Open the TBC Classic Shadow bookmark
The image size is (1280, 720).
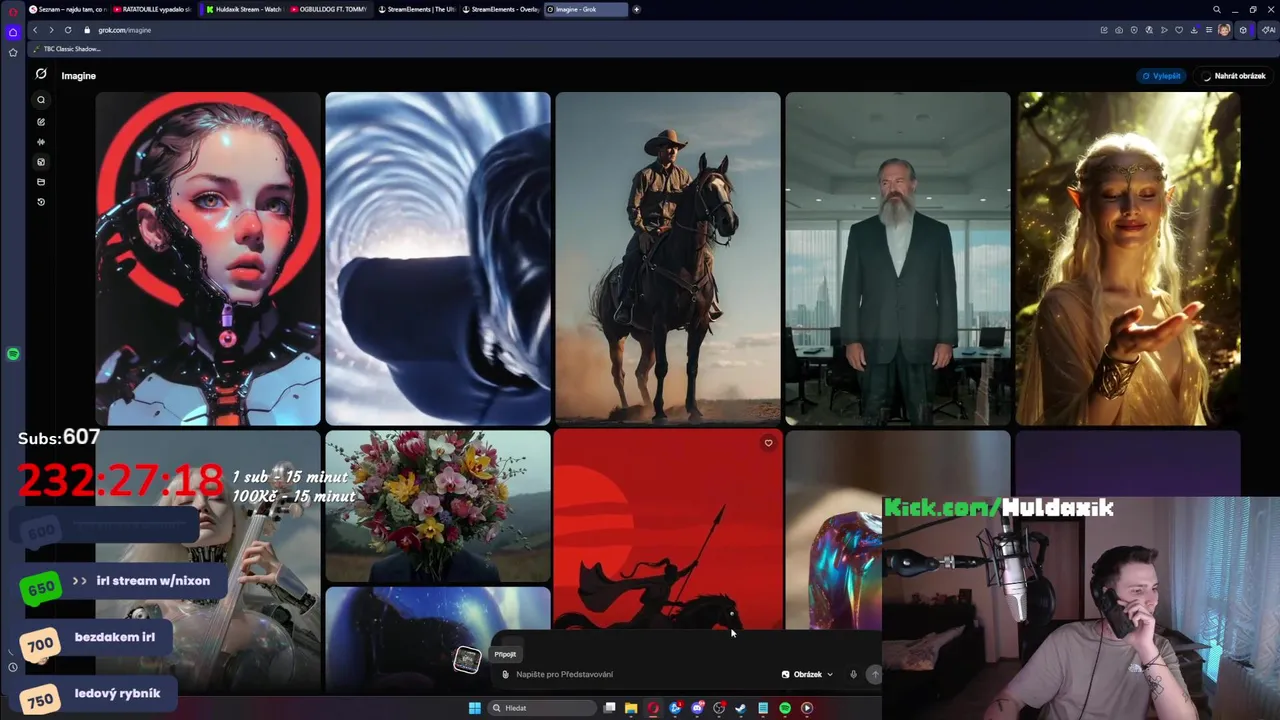tap(68, 49)
